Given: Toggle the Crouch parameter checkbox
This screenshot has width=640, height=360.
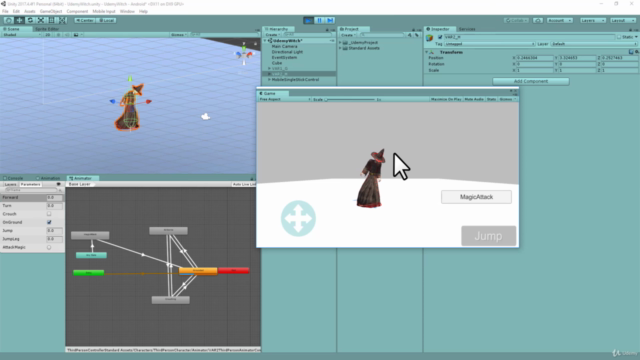Looking at the screenshot, I should [49, 214].
